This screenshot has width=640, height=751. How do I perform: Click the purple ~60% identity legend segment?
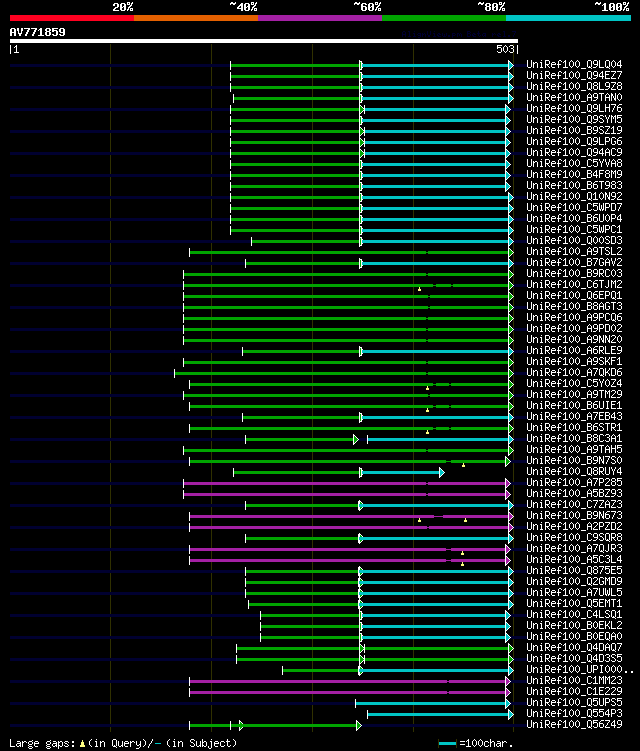click(x=320, y=18)
